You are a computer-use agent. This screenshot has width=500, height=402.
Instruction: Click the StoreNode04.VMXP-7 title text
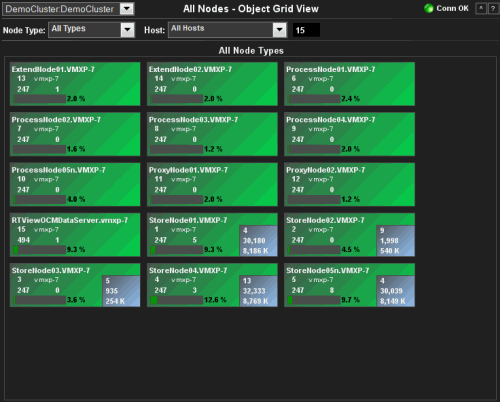pyautogui.click(x=188, y=271)
